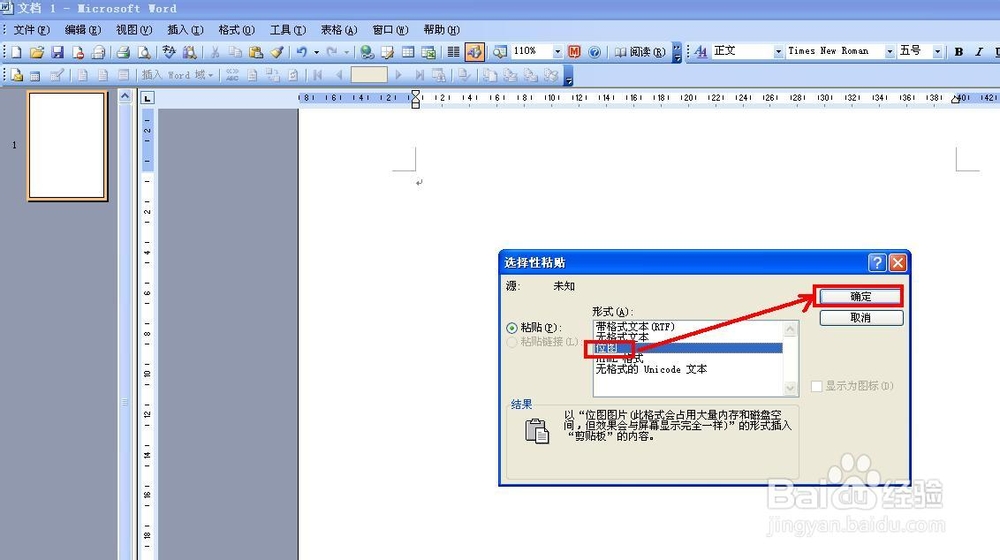Open the Redo history dropdown arrow
The width and height of the screenshot is (1000, 560).
[347, 52]
